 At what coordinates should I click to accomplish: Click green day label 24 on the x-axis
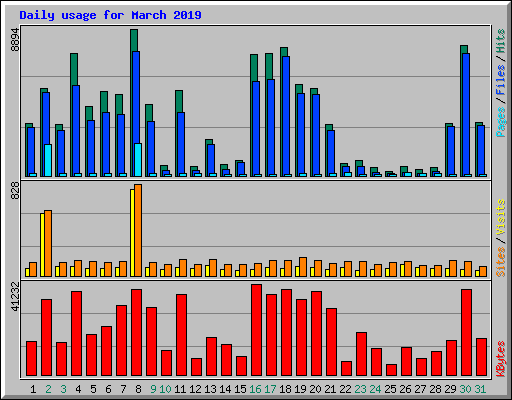375,389
